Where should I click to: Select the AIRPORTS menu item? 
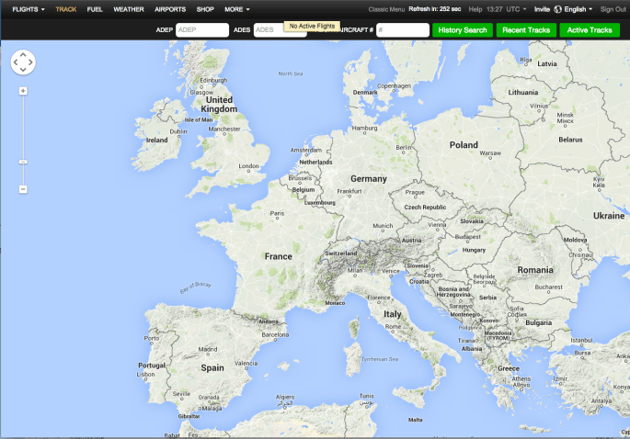(170, 9)
